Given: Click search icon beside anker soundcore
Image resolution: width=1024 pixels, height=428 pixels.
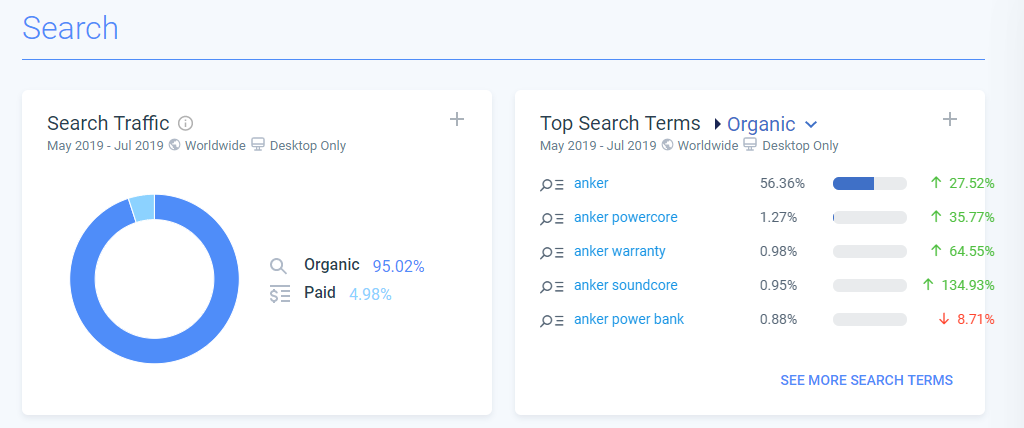Looking at the screenshot, I should (x=552, y=286).
